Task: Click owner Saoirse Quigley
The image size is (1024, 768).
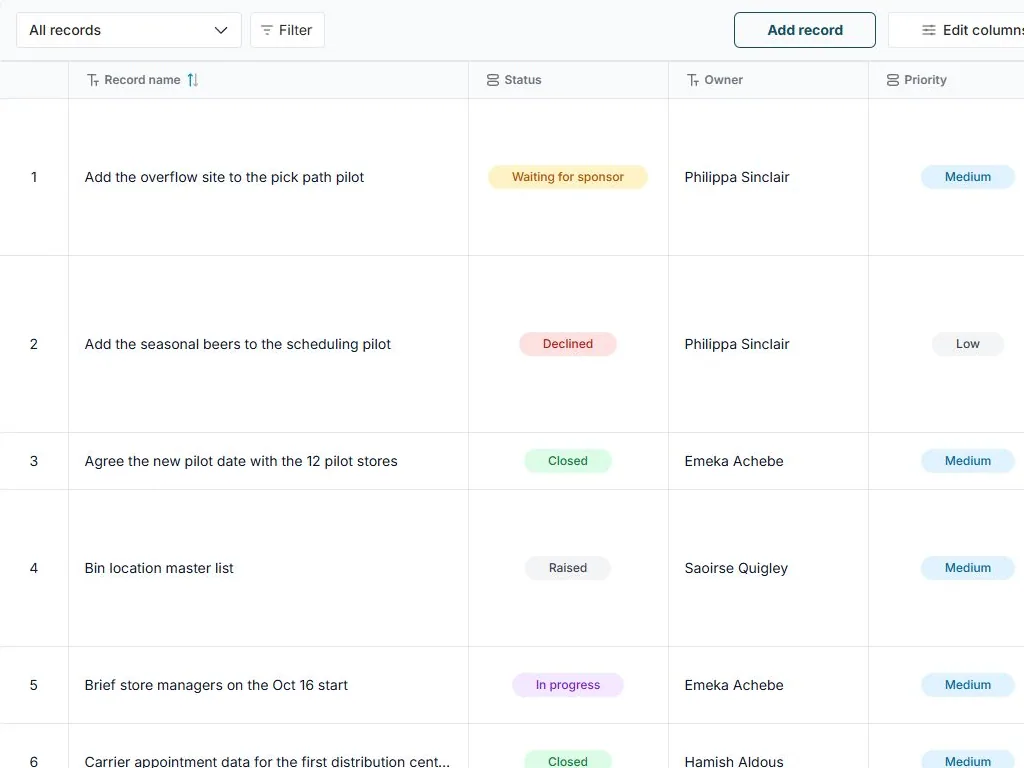Action: click(x=736, y=568)
